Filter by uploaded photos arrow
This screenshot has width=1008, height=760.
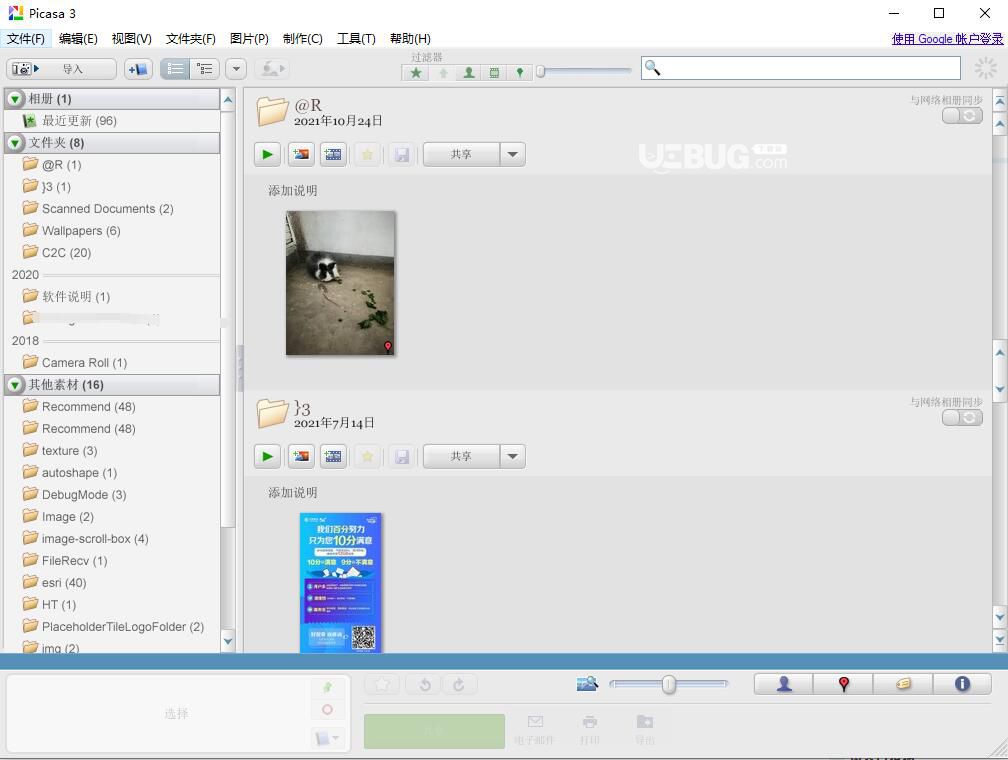click(443, 73)
